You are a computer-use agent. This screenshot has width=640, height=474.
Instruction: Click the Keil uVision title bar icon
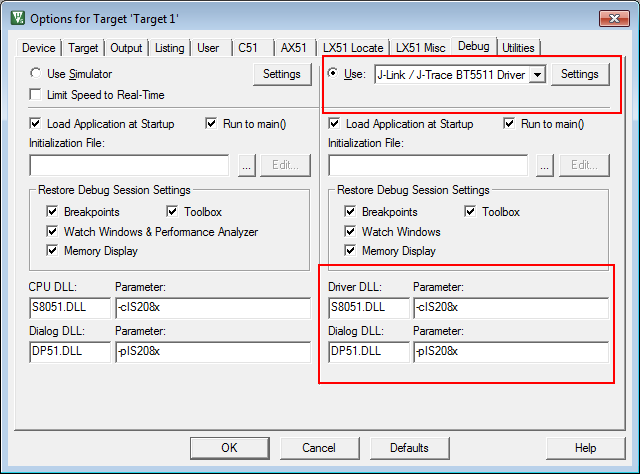(17, 19)
